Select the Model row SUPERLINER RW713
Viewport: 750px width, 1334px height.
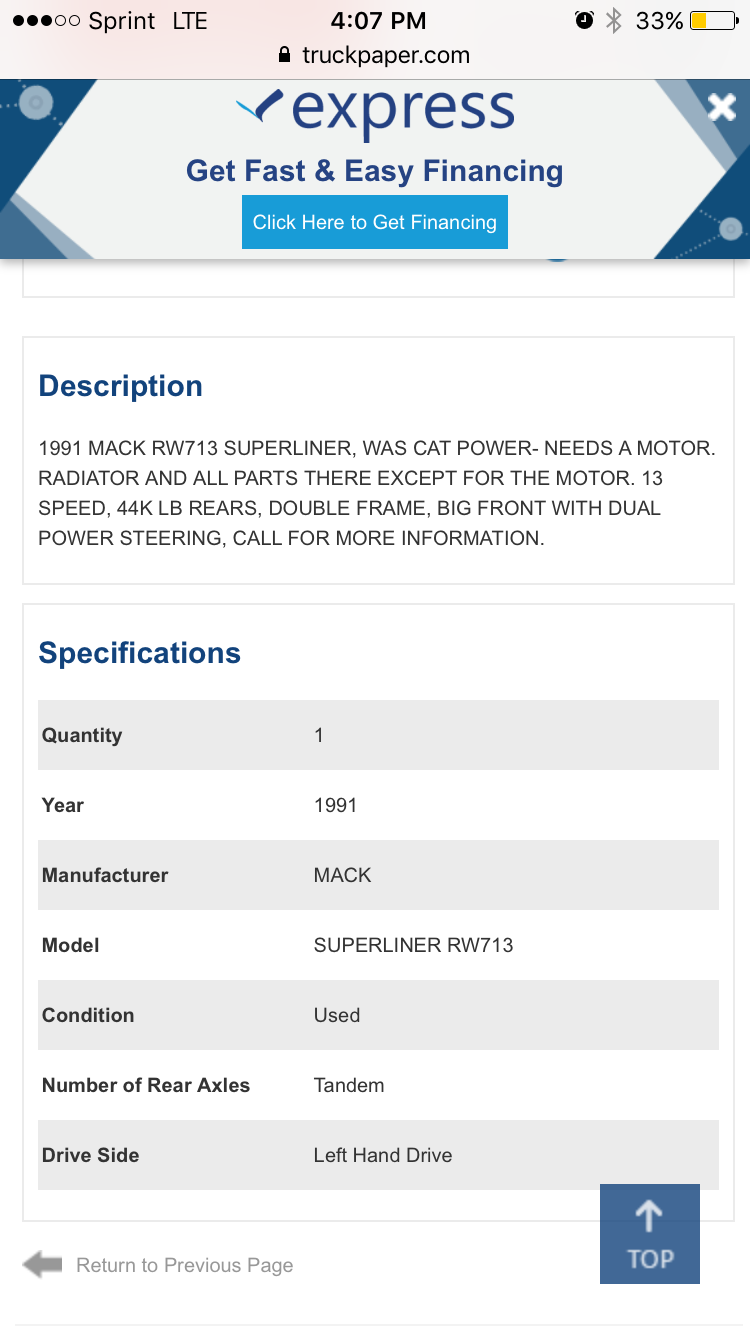tap(378, 945)
